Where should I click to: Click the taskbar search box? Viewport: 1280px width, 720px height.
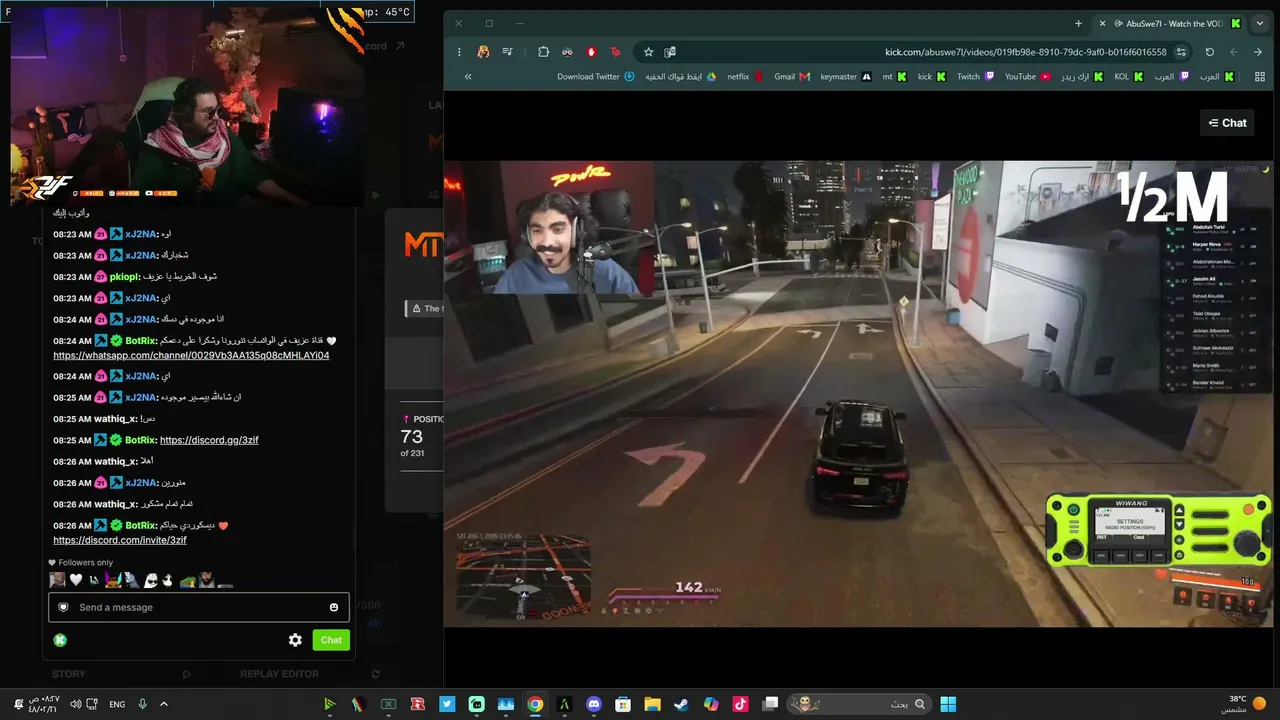pyautogui.click(x=861, y=704)
